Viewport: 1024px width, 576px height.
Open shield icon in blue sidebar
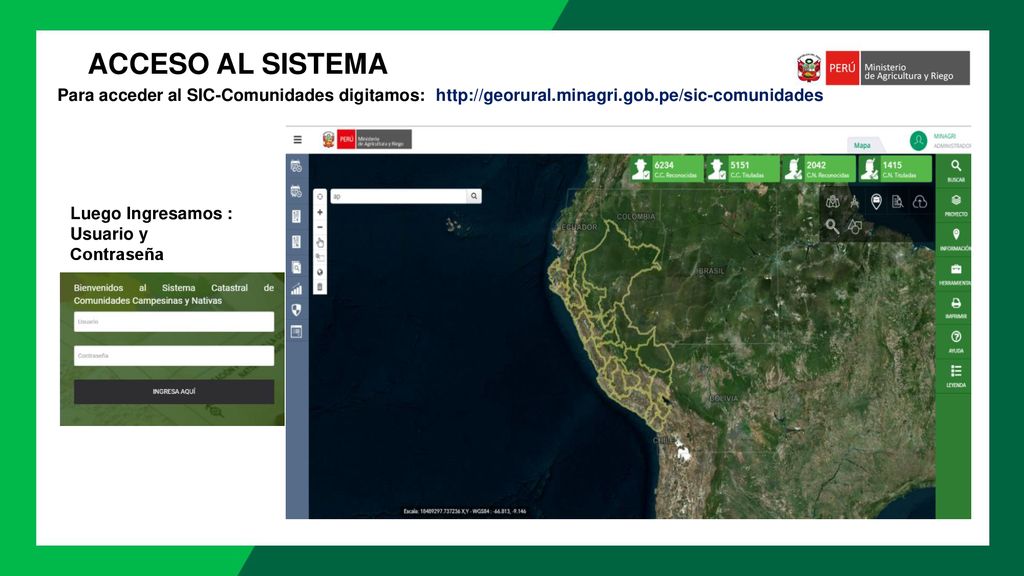(296, 310)
